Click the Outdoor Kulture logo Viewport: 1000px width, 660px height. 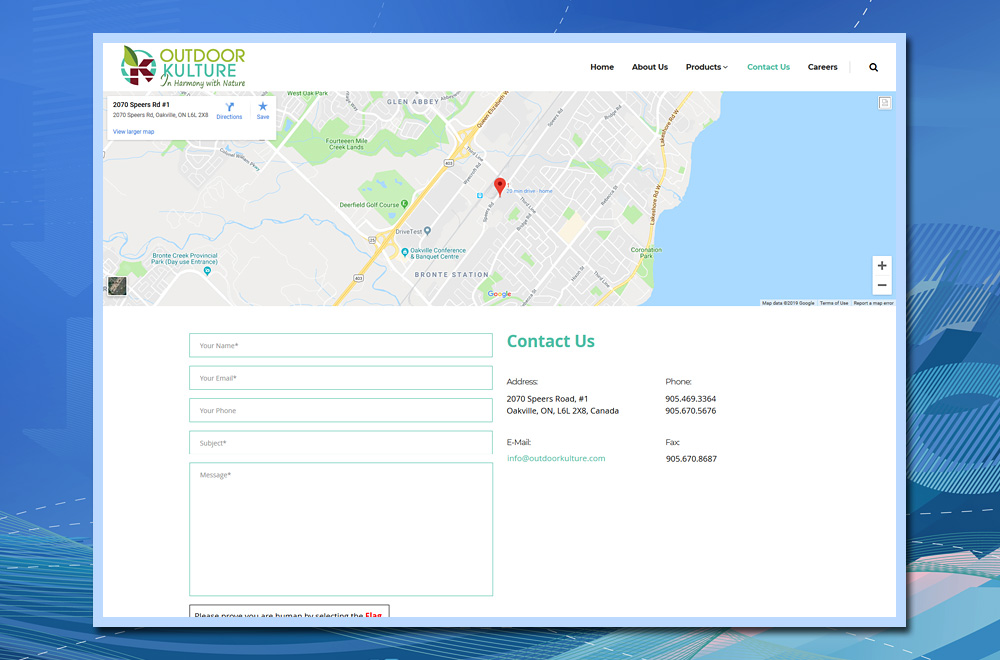click(183, 66)
